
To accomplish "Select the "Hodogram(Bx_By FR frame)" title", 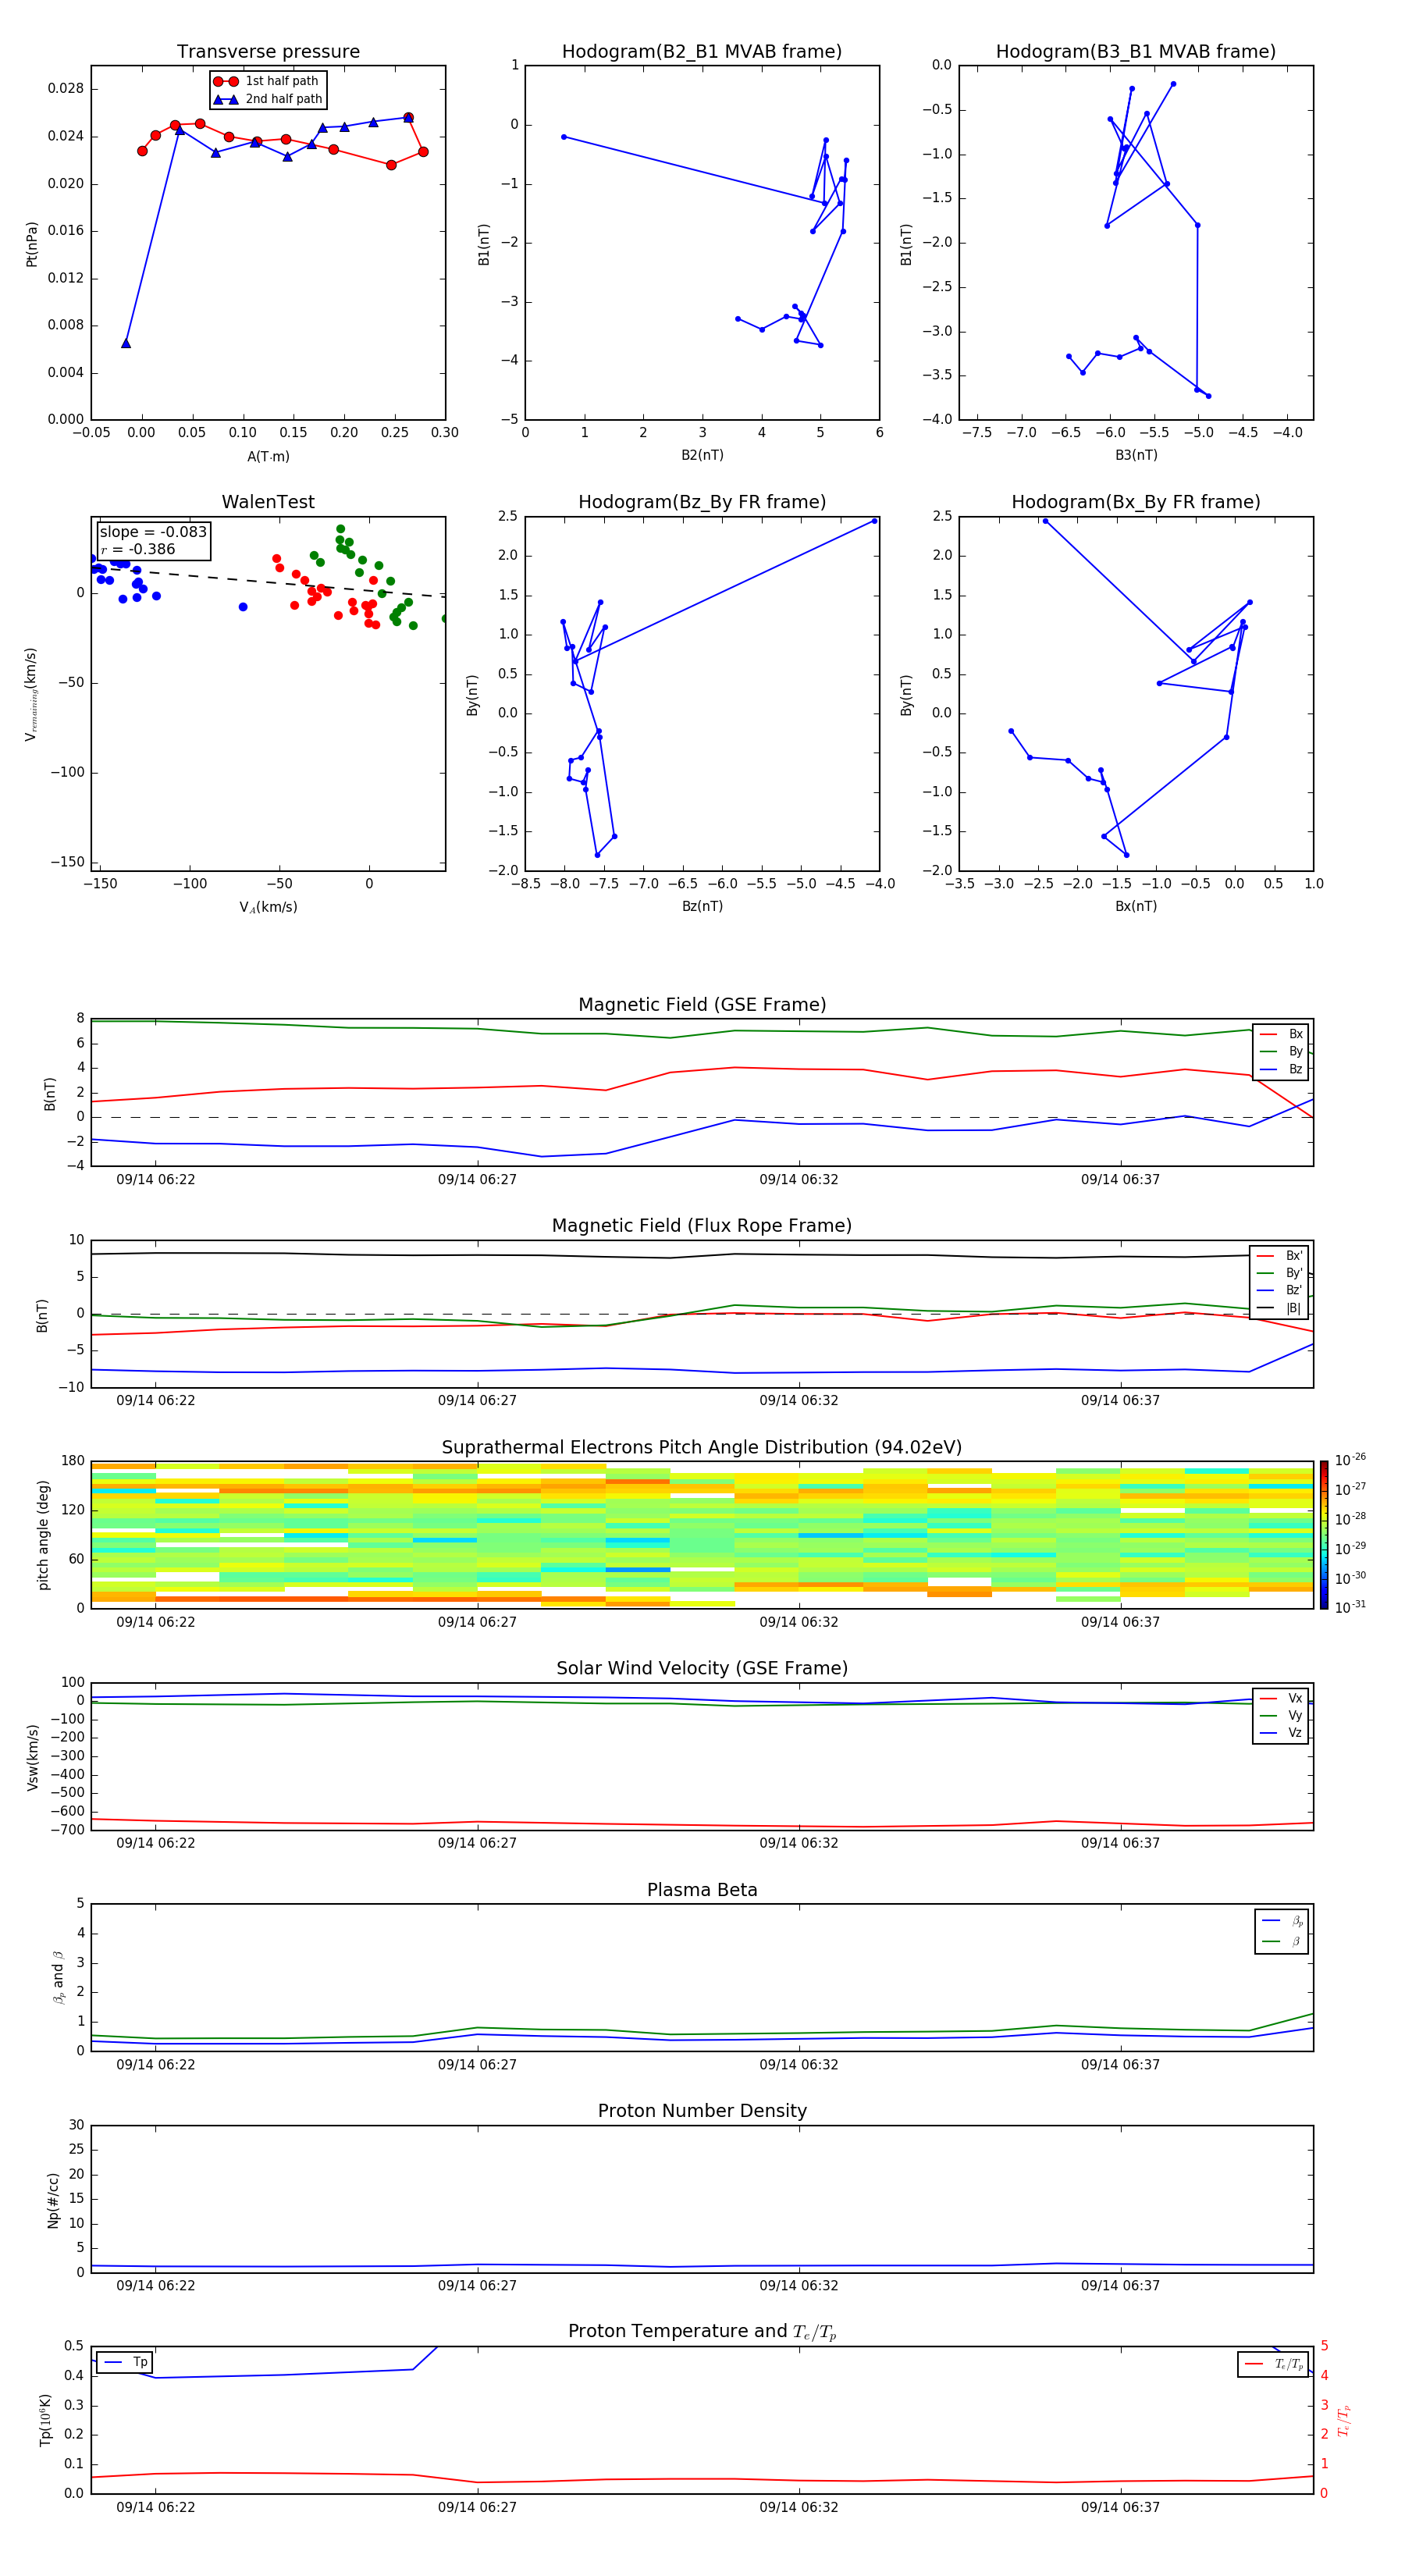I will pos(1136,502).
